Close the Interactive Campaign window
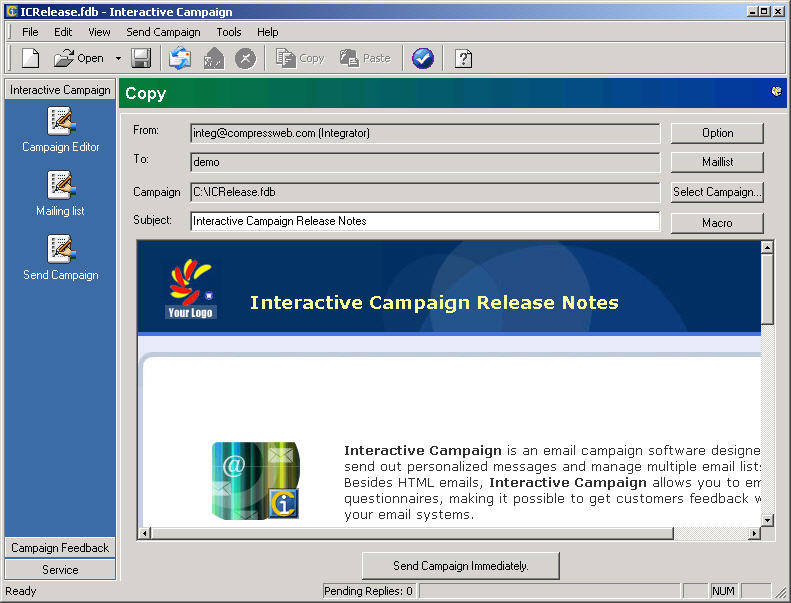Image resolution: width=791 pixels, height=603 pixels. point(778,11)
